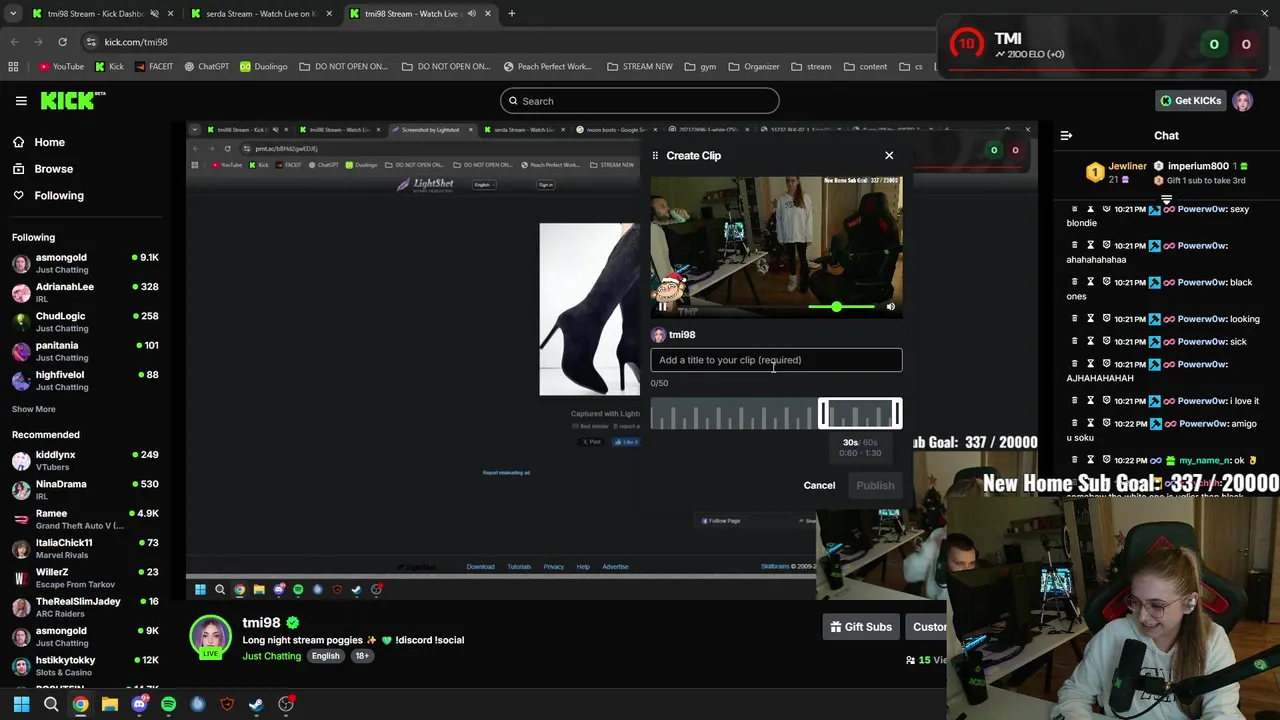This screenshot has width=1280, height=720.
Task: Open the ChatGPT bookmark
Action: (206, 67)
